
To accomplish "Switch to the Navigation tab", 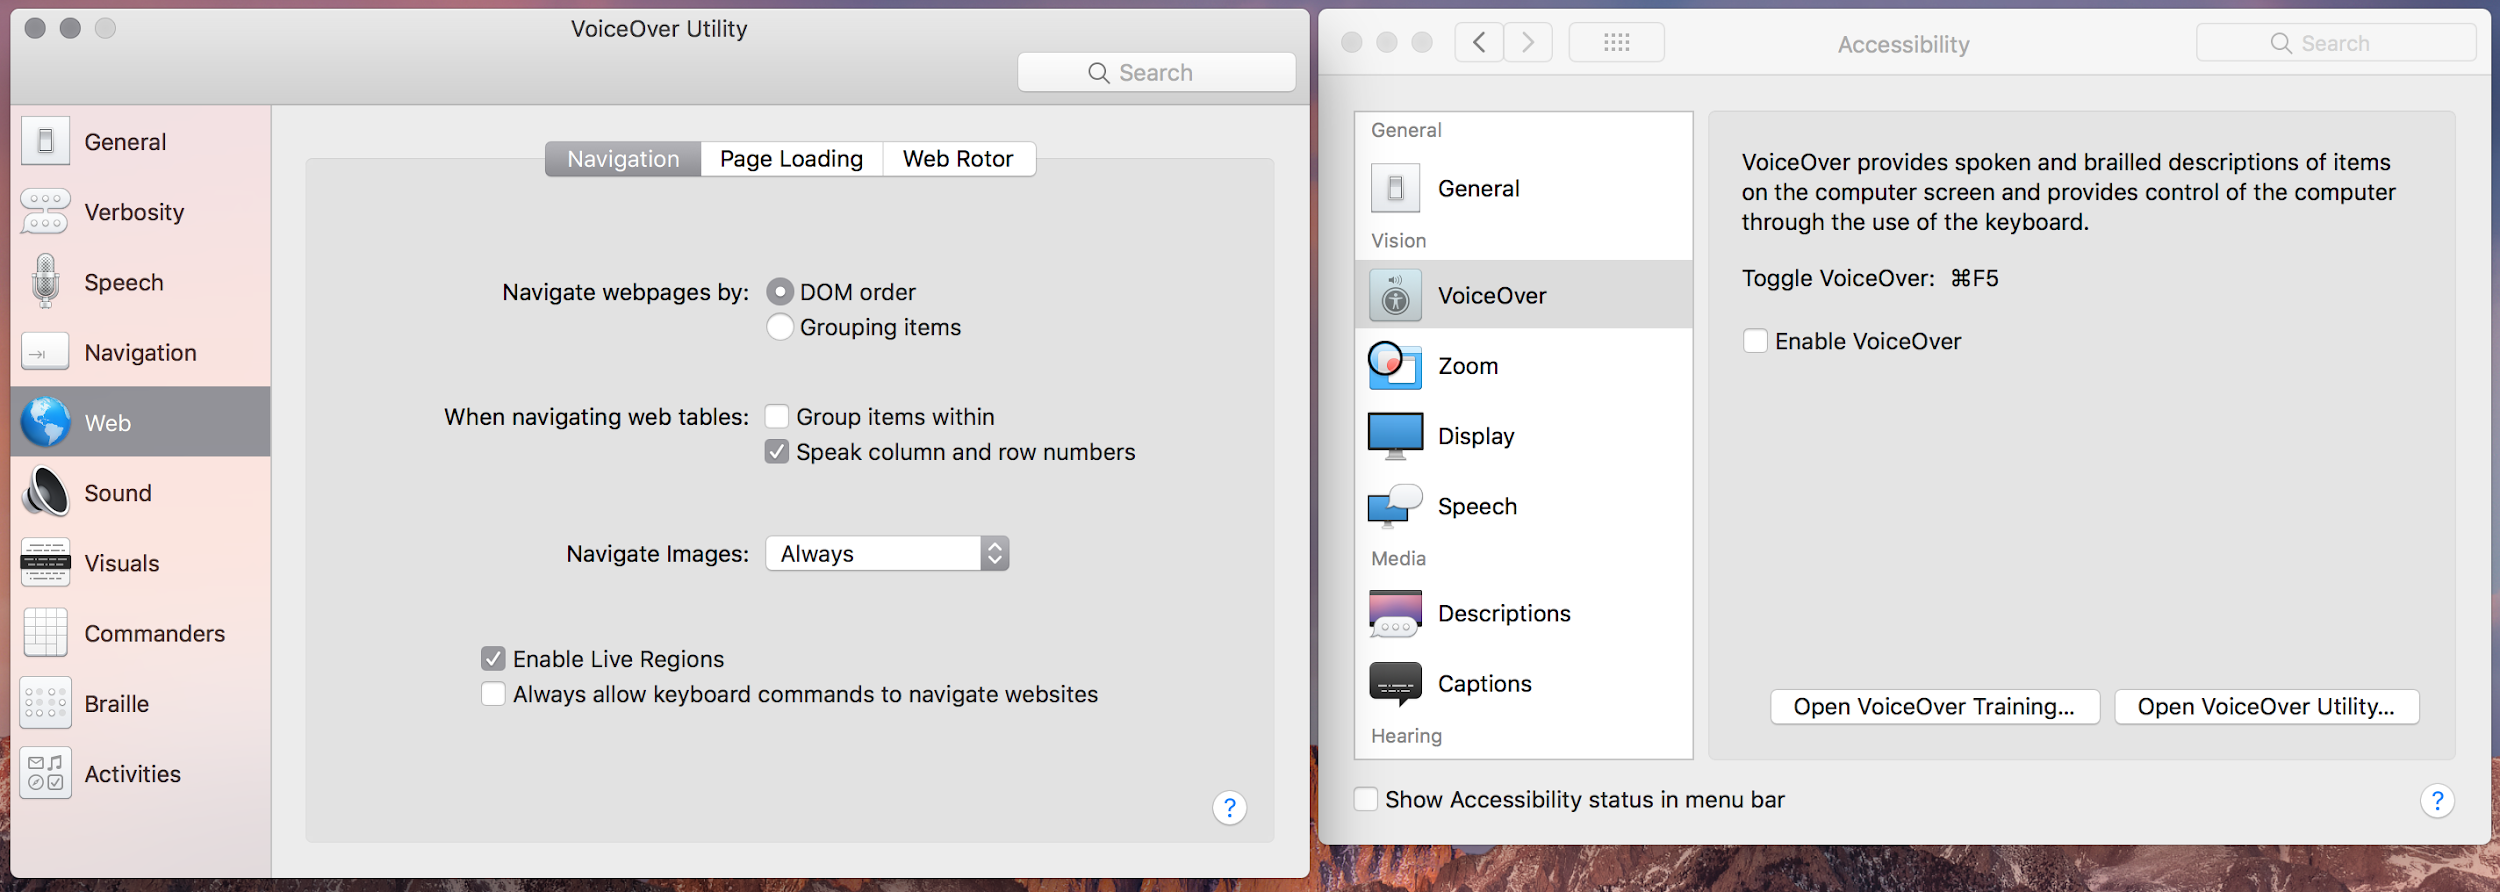I will (x=623, y=159).
